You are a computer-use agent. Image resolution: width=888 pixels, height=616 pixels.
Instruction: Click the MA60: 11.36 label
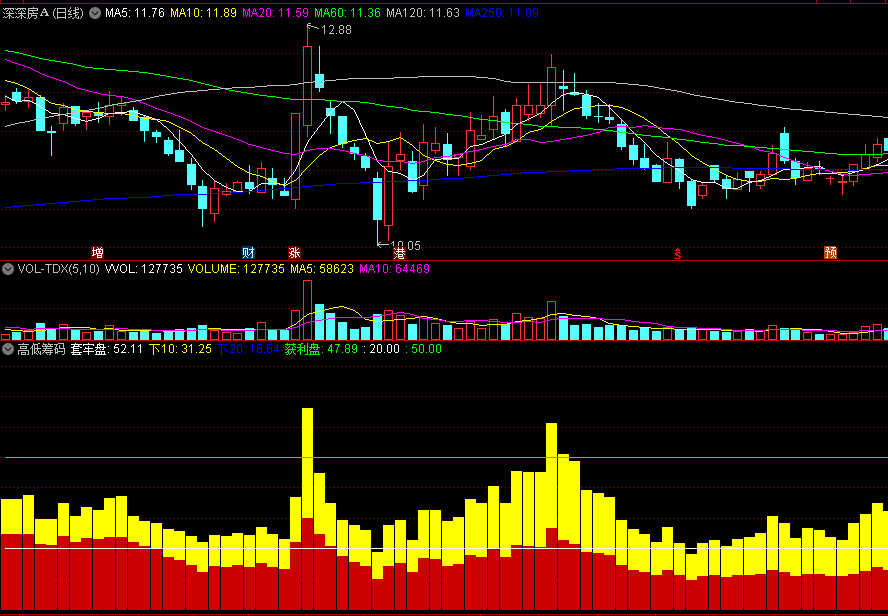tap(348, 13)
